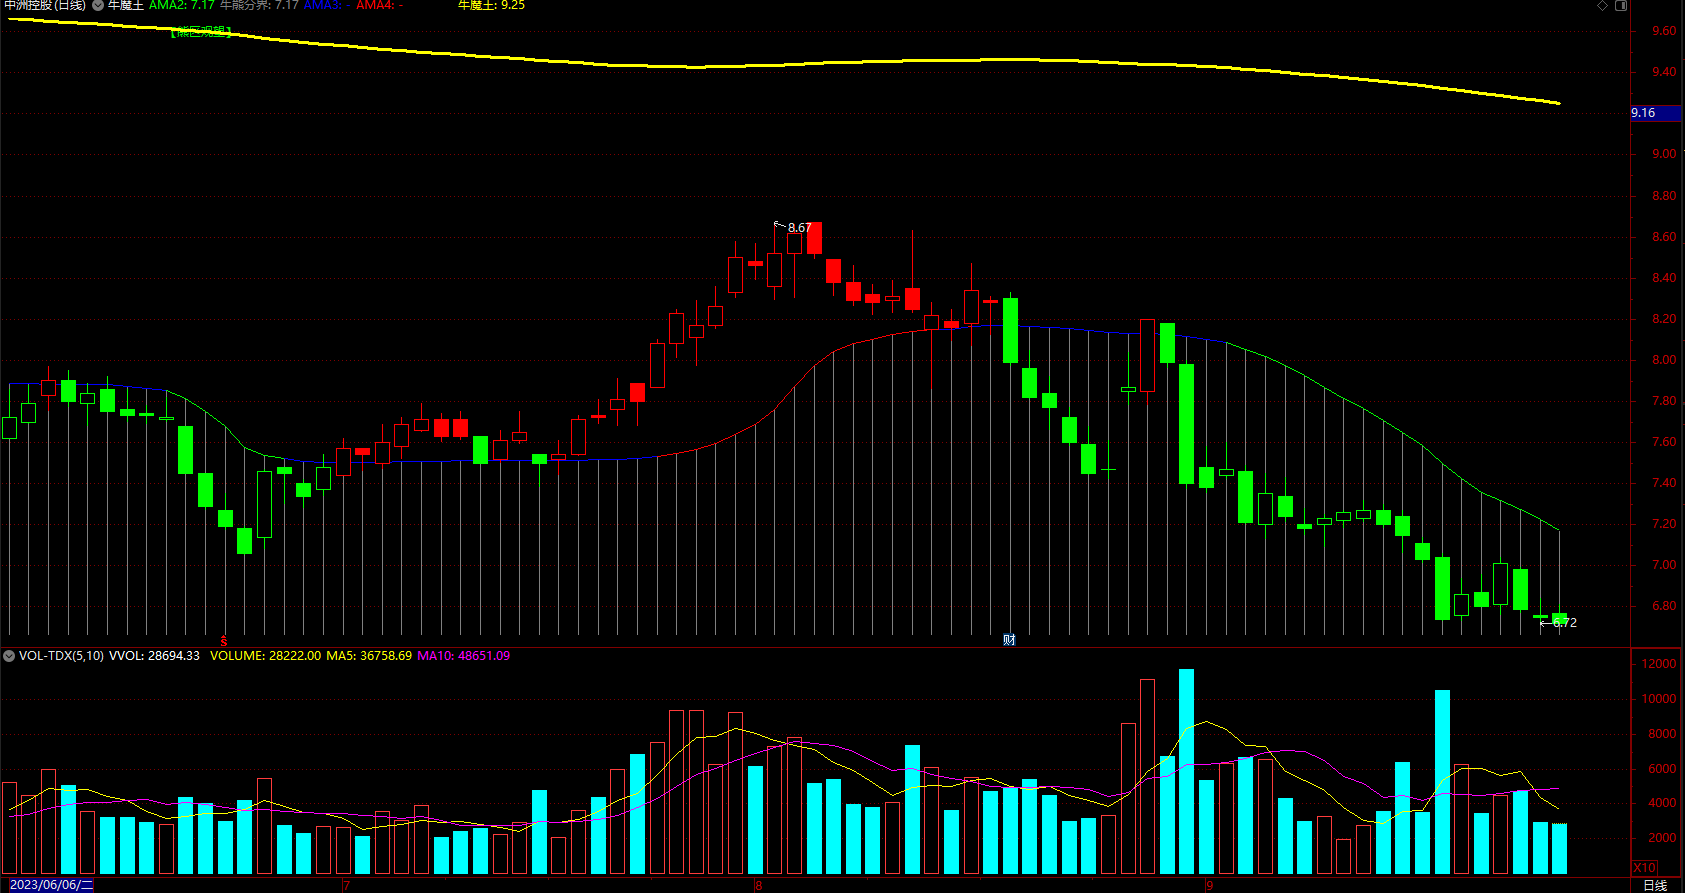Click the MA5: 36758.69 readout

[369, 656]
